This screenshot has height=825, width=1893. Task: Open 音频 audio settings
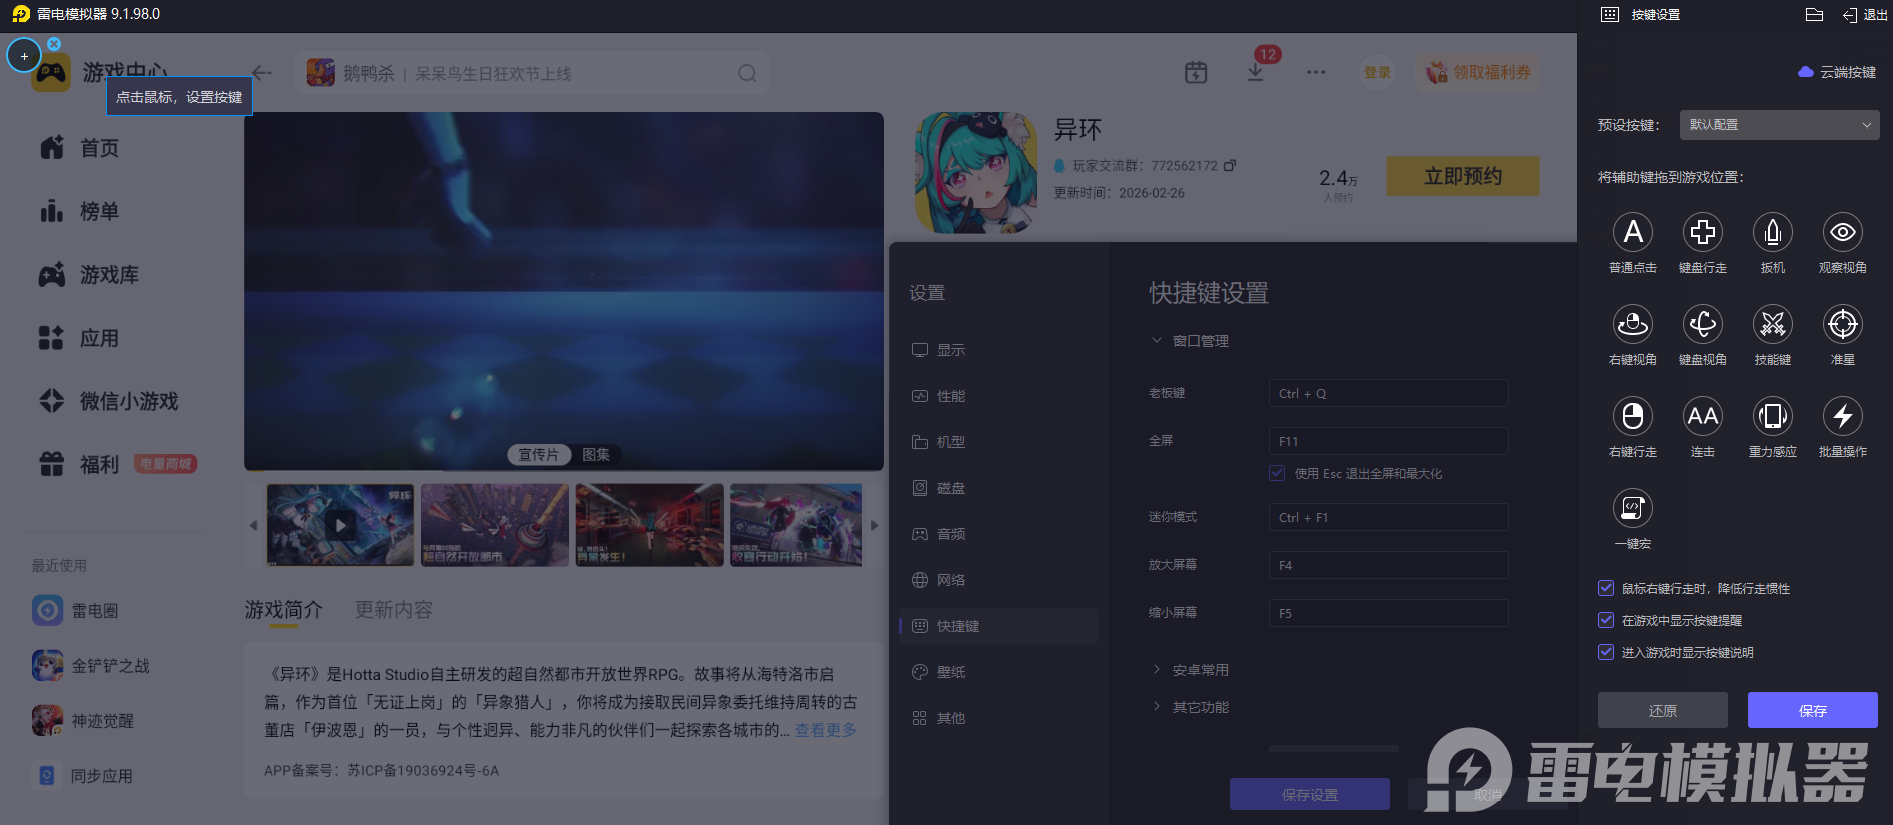[939, 534]
